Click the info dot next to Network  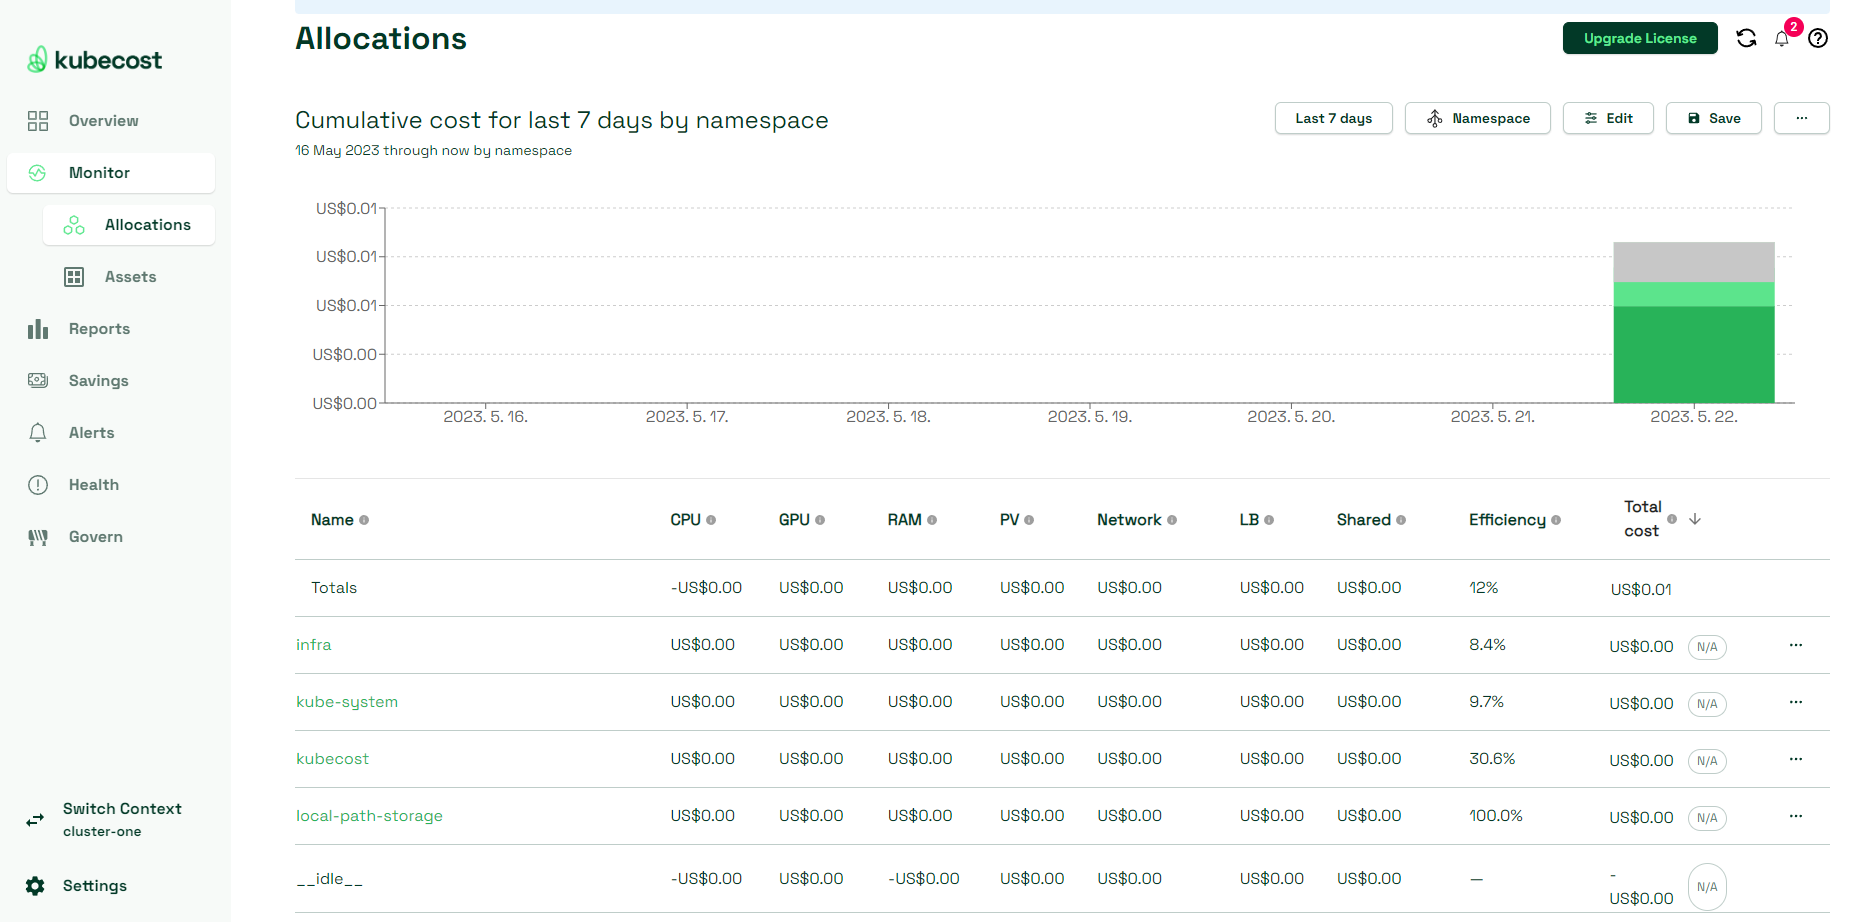(x=1172, y=520)
